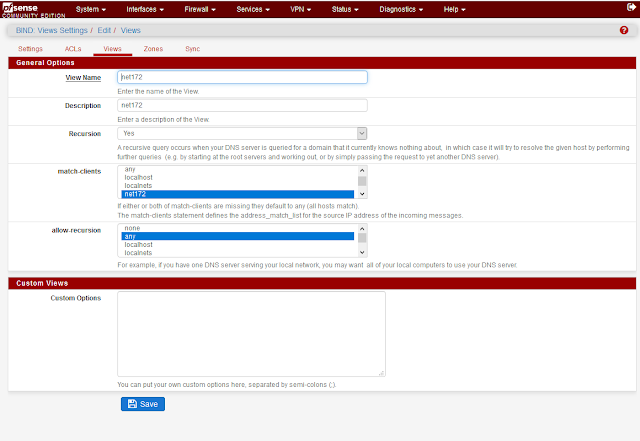
Task: Select localhost in match-clients list
Action: coord(138,177)
